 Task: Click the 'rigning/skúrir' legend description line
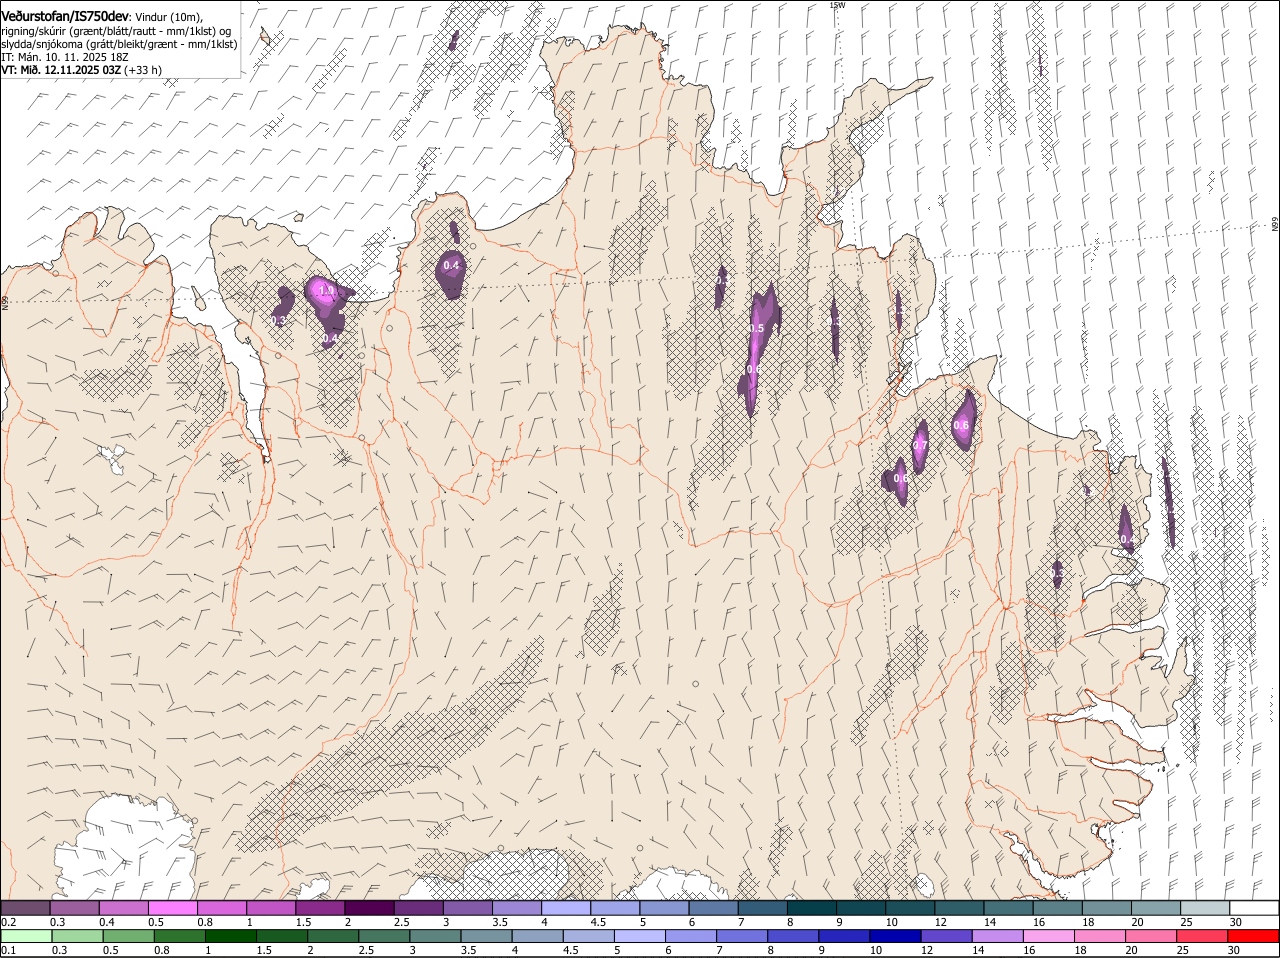116,31
